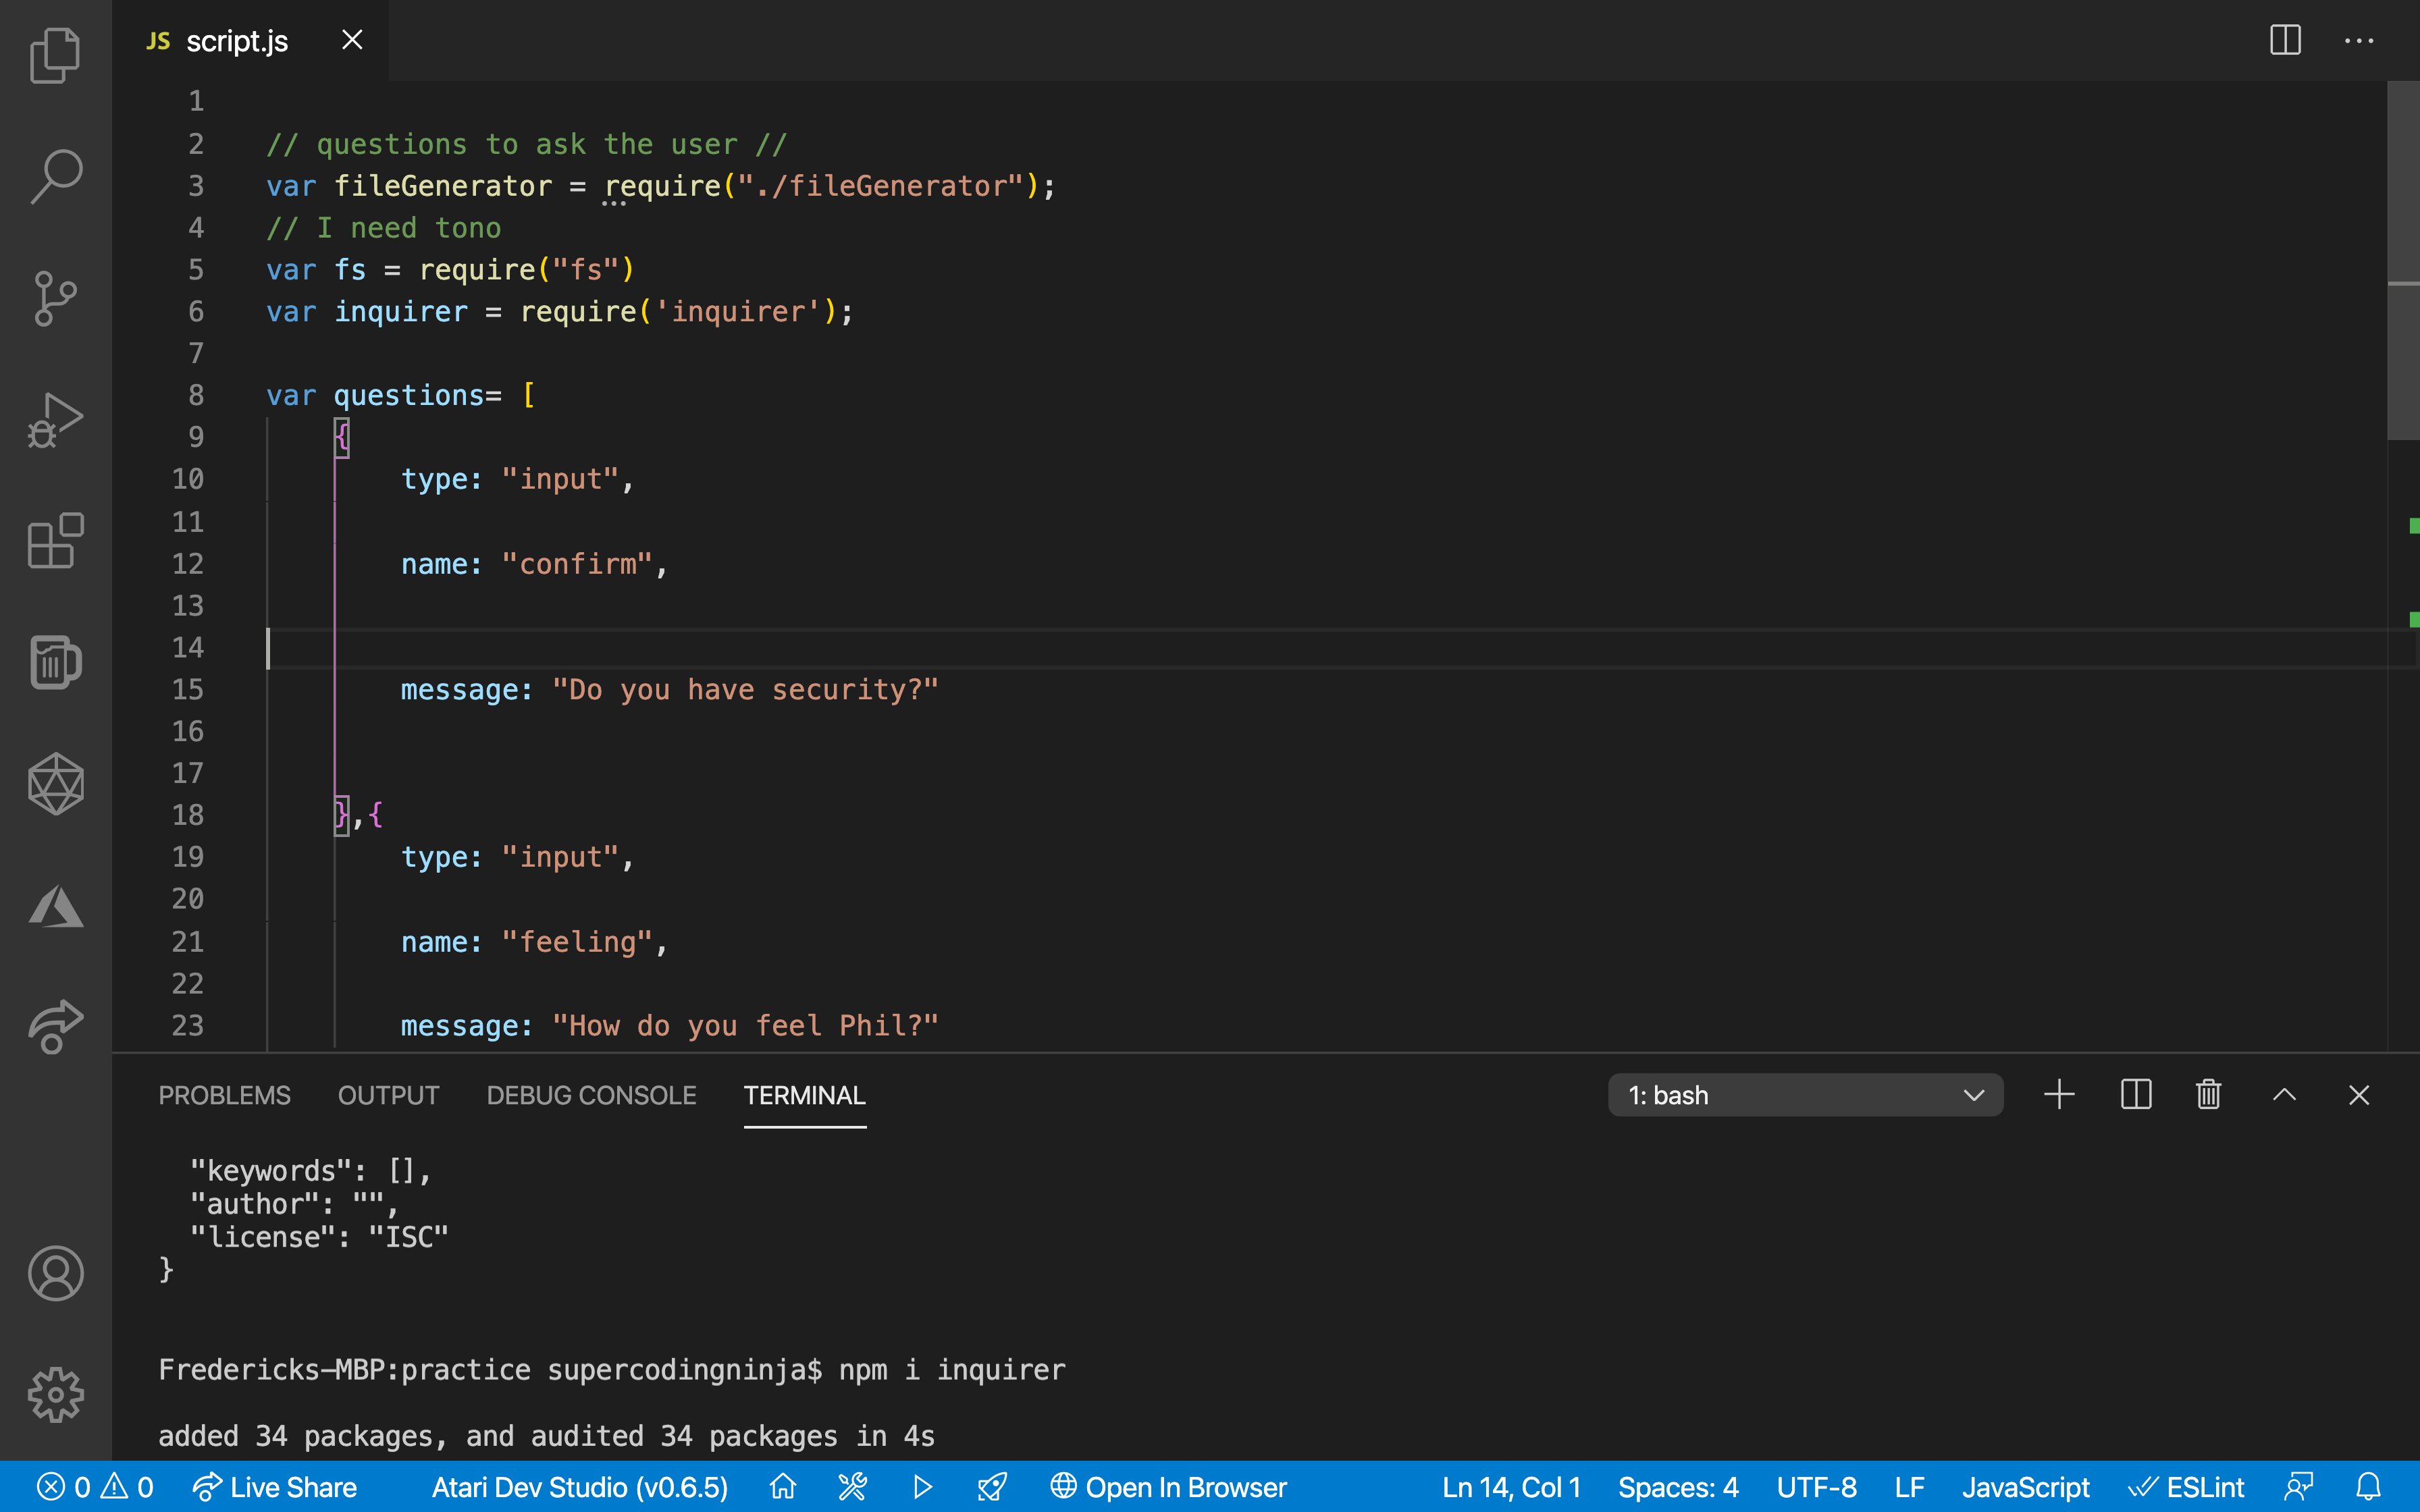Screen dimensions: 2420x1512
Task: Open the Run and Debug view
Action: click(x=55, y=420)
